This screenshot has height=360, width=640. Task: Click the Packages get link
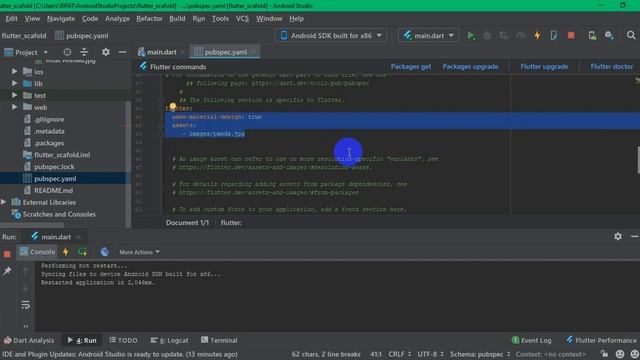point(411,67)
